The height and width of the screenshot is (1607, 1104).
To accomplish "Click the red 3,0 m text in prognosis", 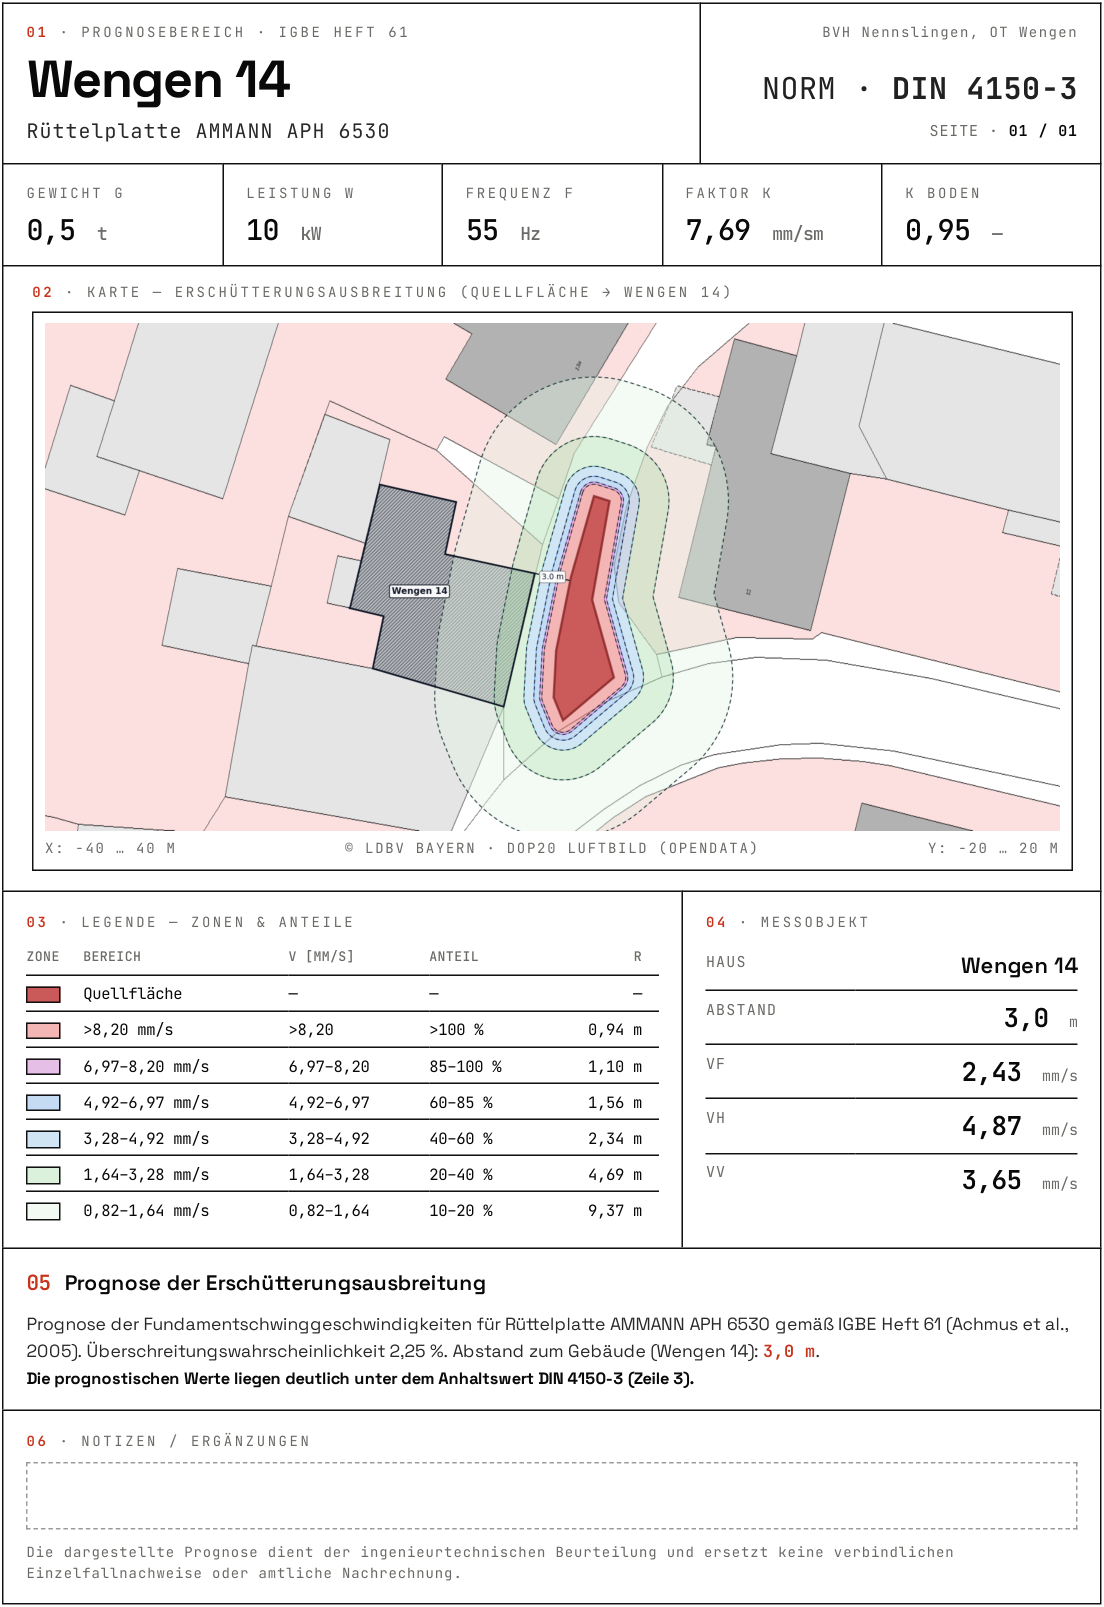I will (789, 1352).
